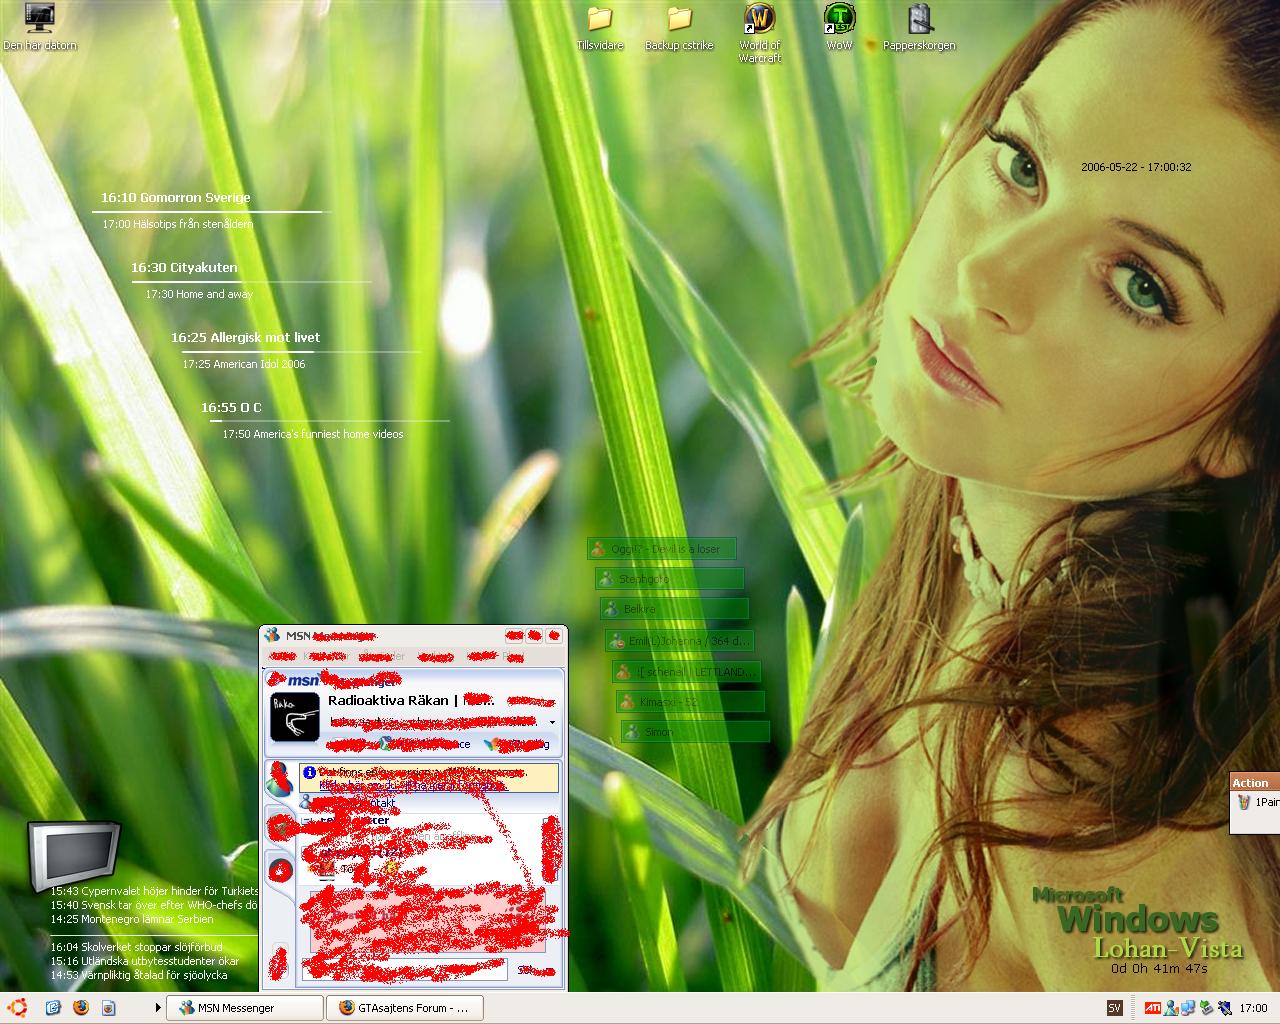The width and height of the screenshot is (1280, 1024).
Task: Switch to MSN Messenger taskbar button
Action: (x=244, y=1008)
